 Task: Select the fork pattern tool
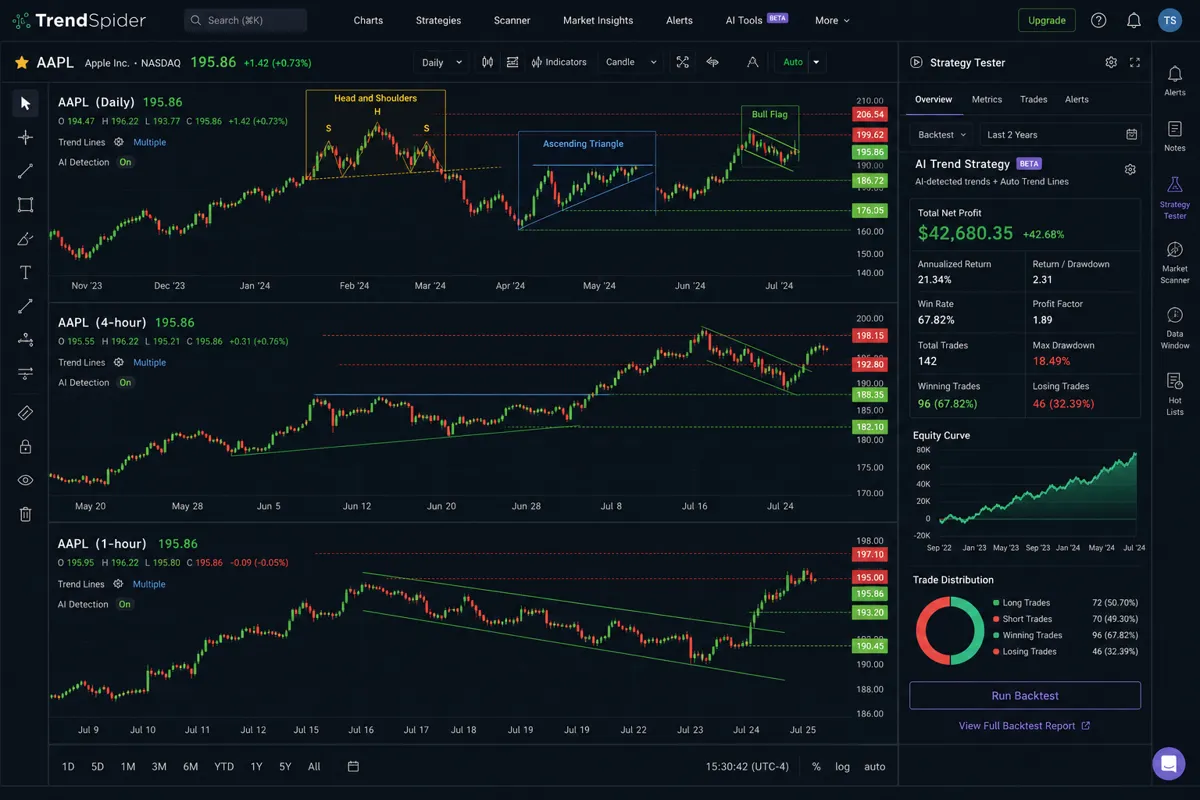[x=25, y=340]
